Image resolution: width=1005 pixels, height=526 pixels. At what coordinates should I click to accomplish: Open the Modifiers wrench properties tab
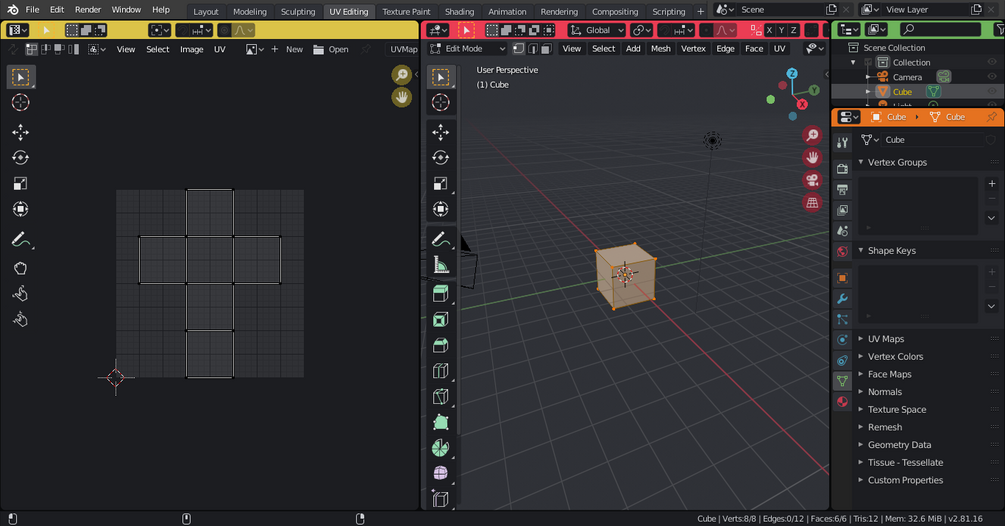coord(842,299)
